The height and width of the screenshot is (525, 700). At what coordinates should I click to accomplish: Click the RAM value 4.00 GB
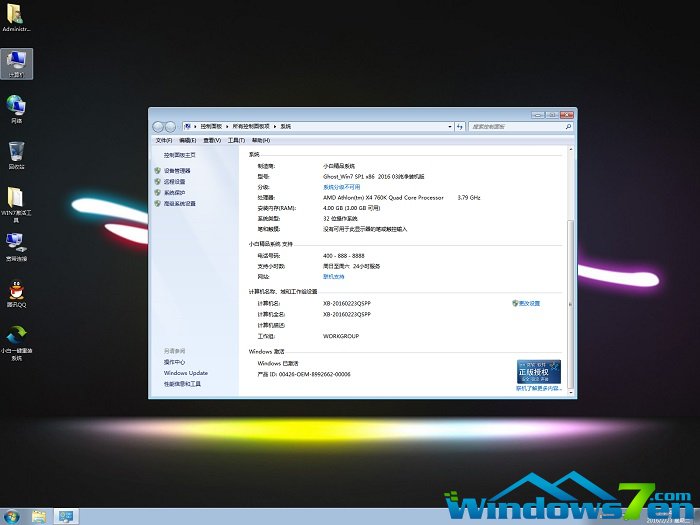click(351, 208)
